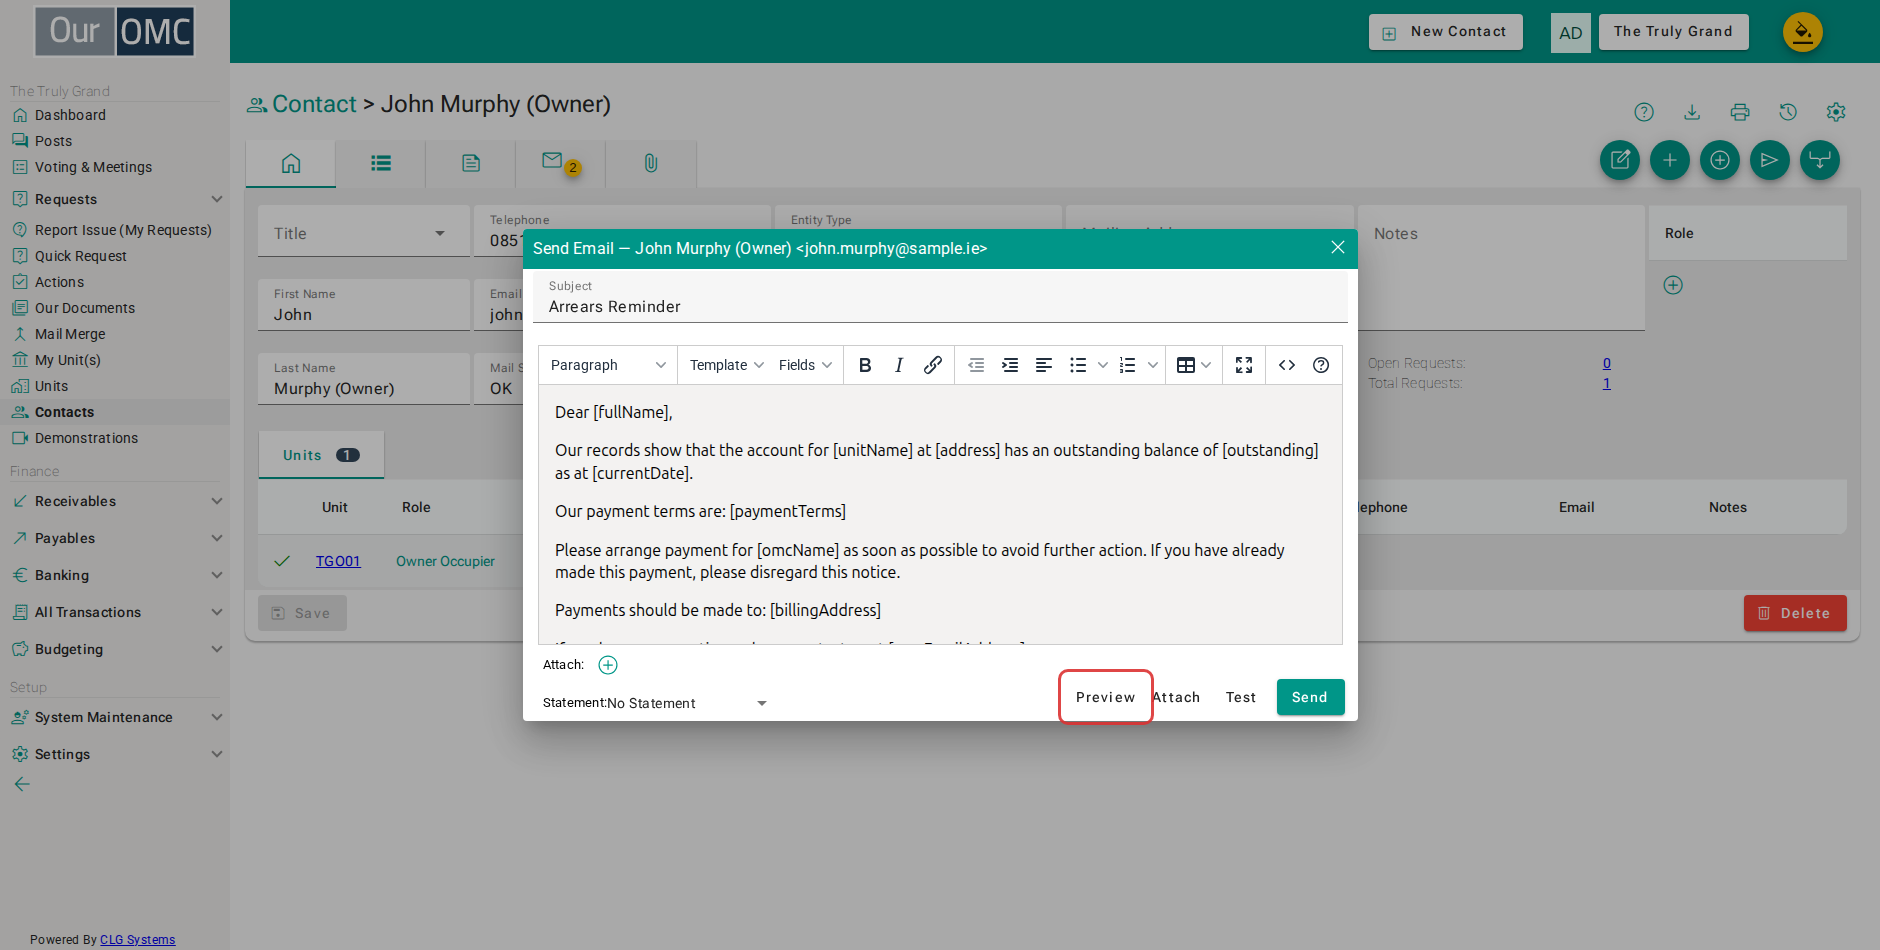
Task: Switch editor to fullscreen mode
Action: [1244, 365]
